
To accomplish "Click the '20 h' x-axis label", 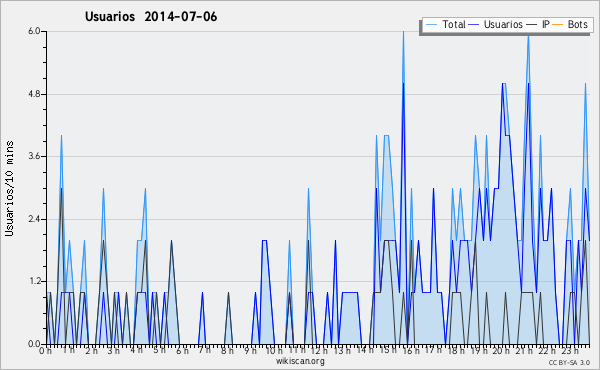I will point(501,350).
